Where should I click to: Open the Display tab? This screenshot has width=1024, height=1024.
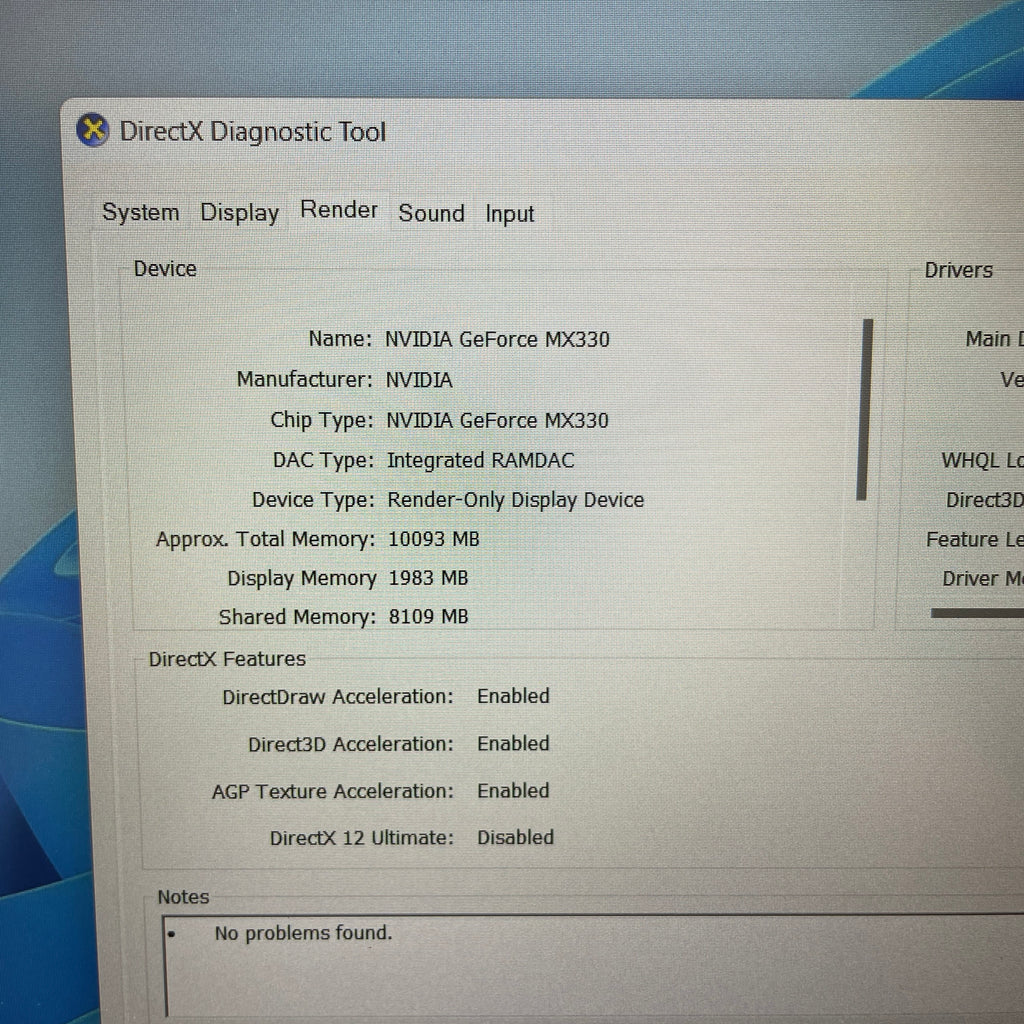240,213
